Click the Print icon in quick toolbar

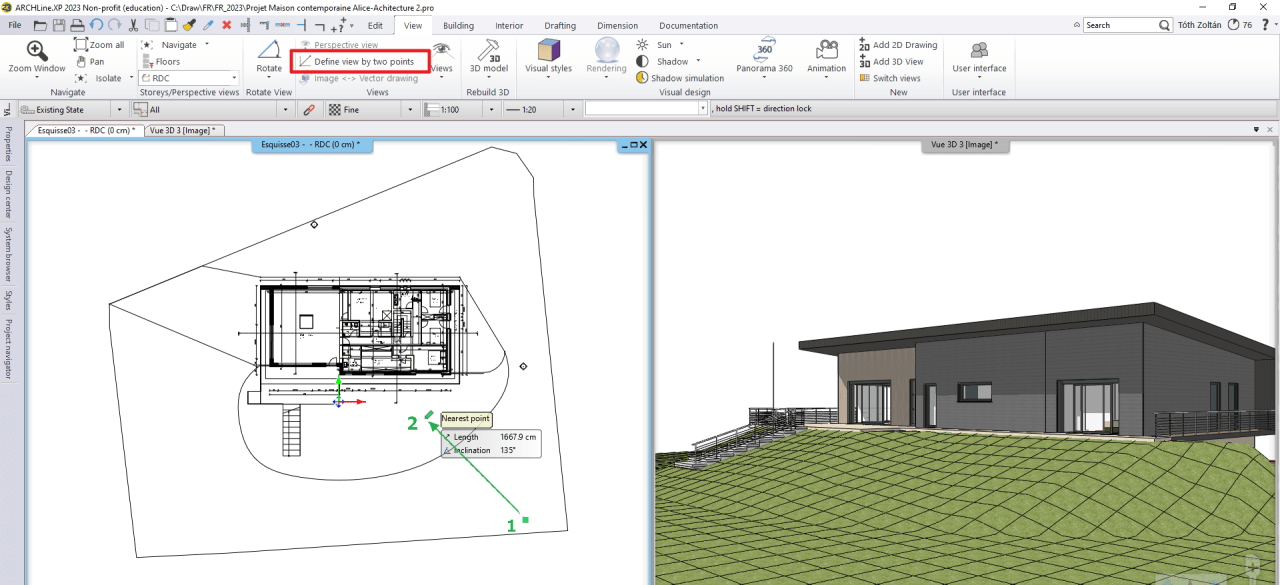coord(77,25)
